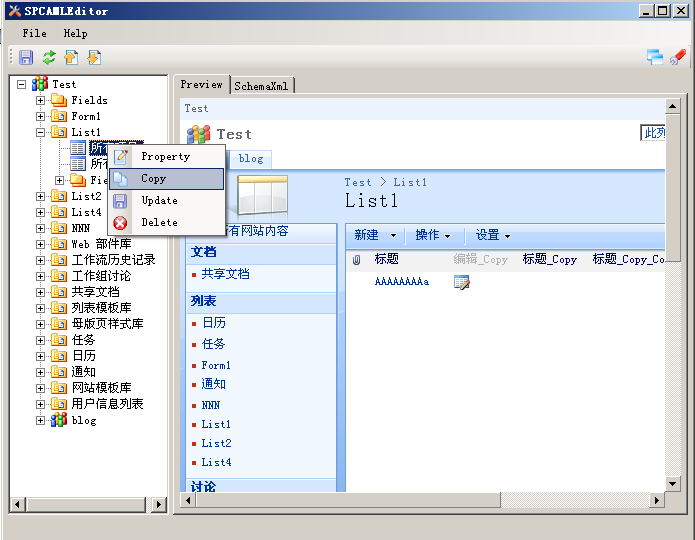Expand the NNN node

coord(40,228)
